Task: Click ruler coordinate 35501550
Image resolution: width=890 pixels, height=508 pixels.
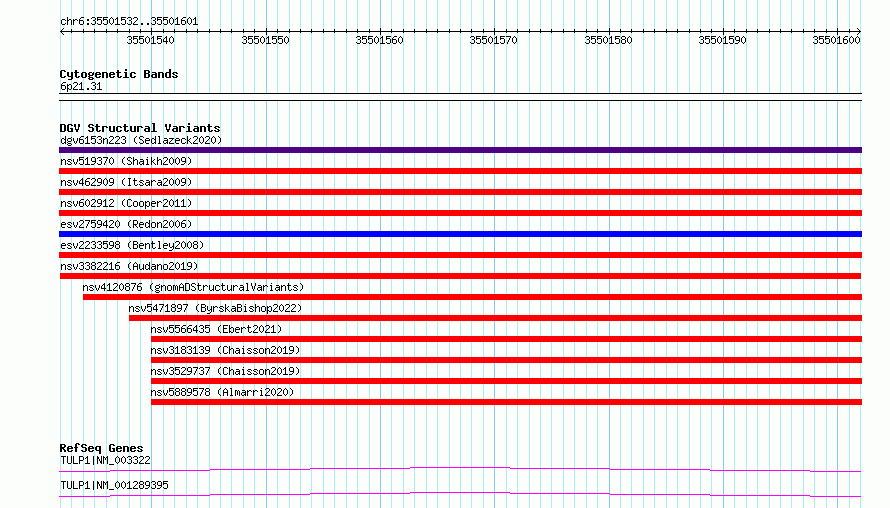Action: coord(265,40)
